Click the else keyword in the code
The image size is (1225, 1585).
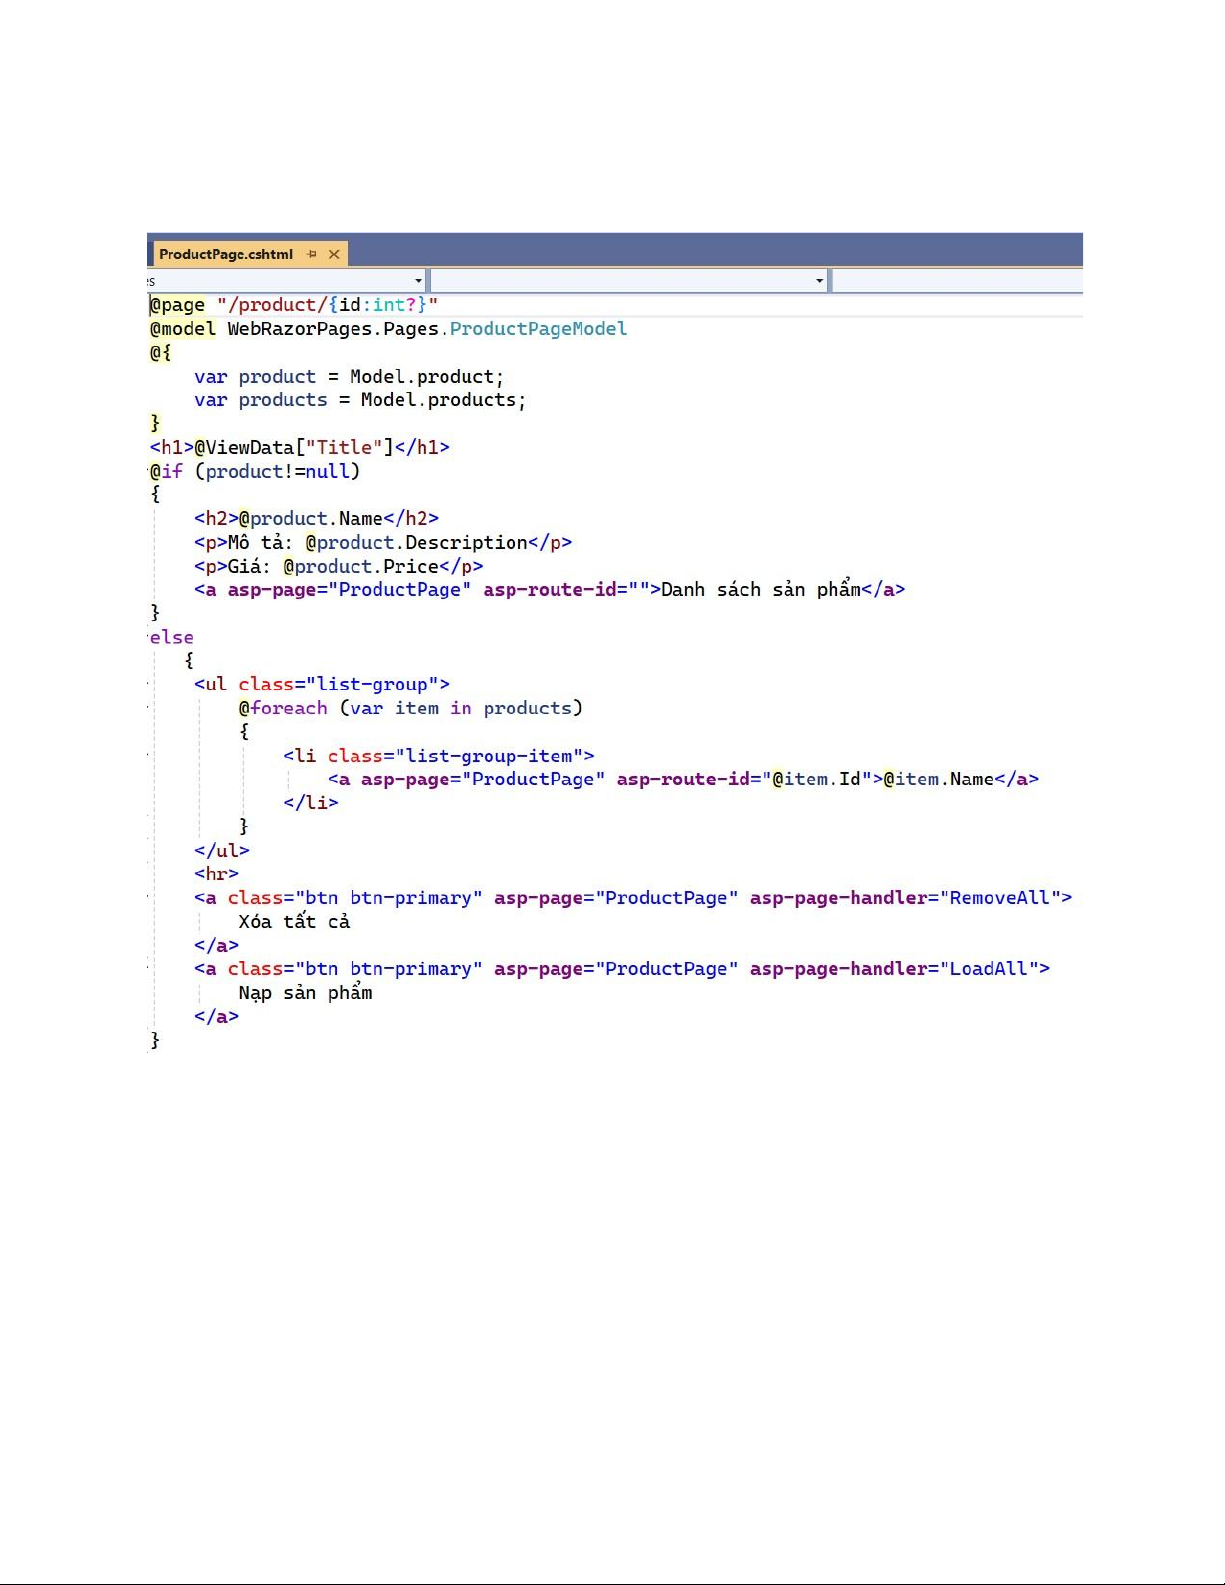point(172,637)
